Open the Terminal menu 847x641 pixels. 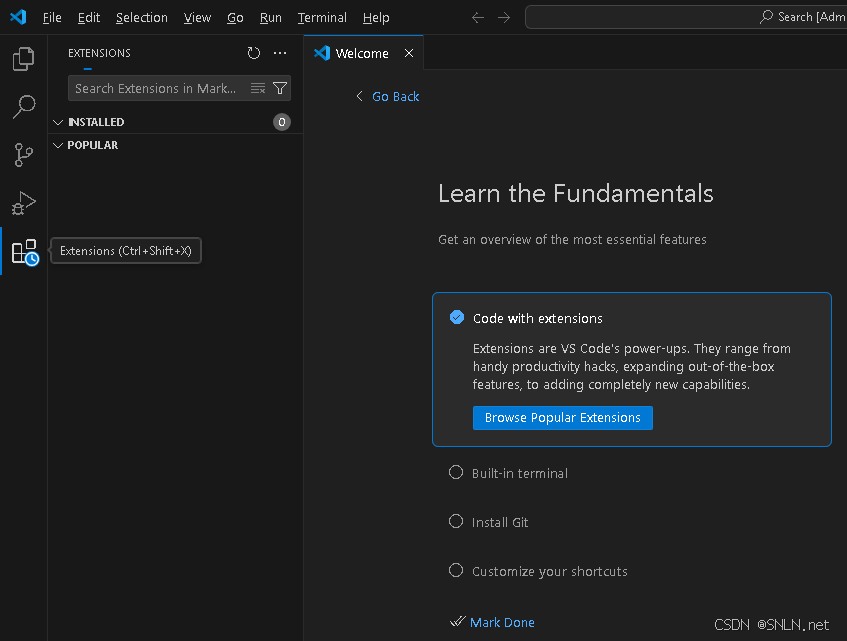[322, 17]
